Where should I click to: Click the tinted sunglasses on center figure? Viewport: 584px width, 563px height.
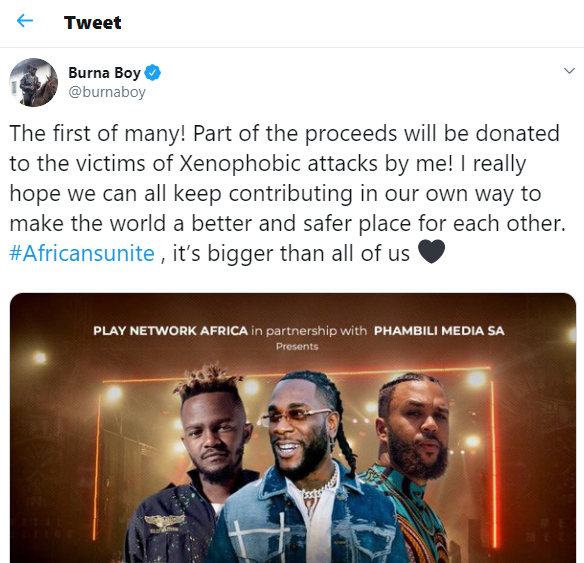tap(296, 417)
